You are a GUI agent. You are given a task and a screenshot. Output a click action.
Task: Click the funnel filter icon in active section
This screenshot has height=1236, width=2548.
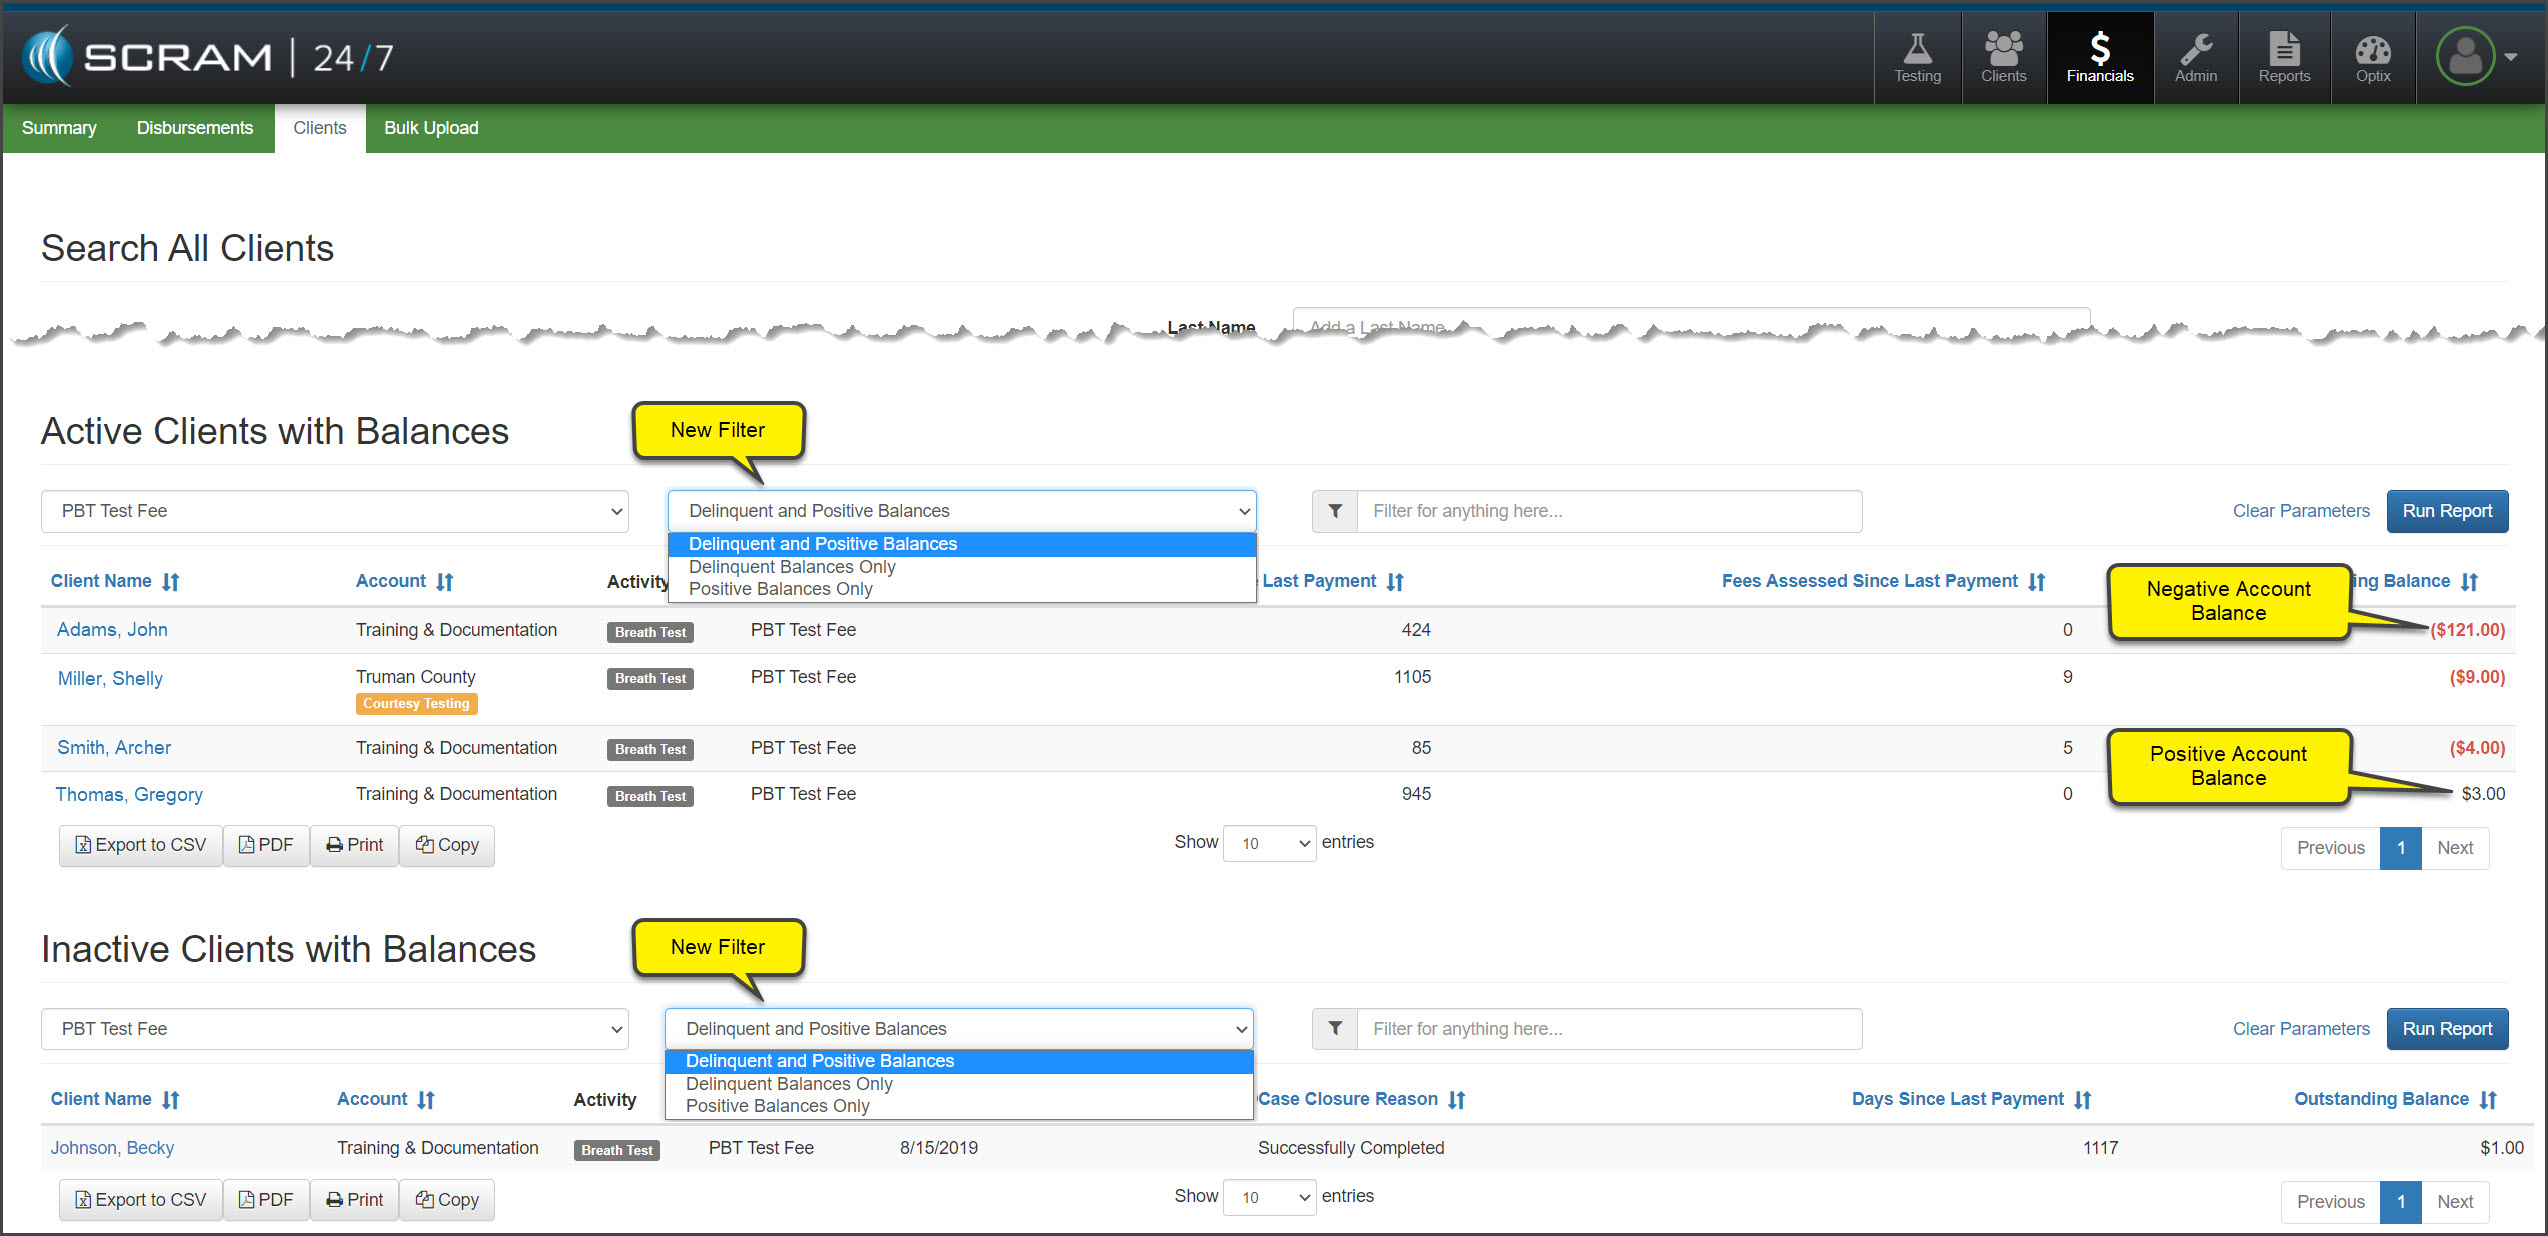click(x=1335, y=511)
